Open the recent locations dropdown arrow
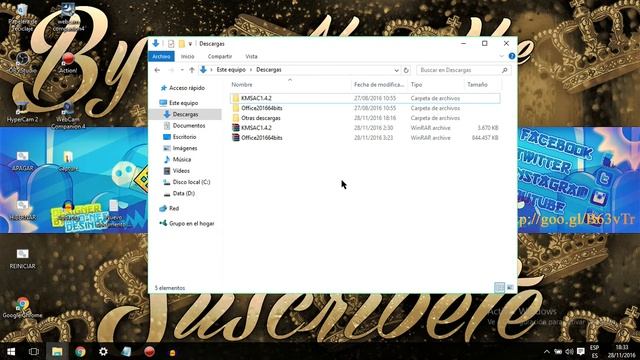 point(182,70)
